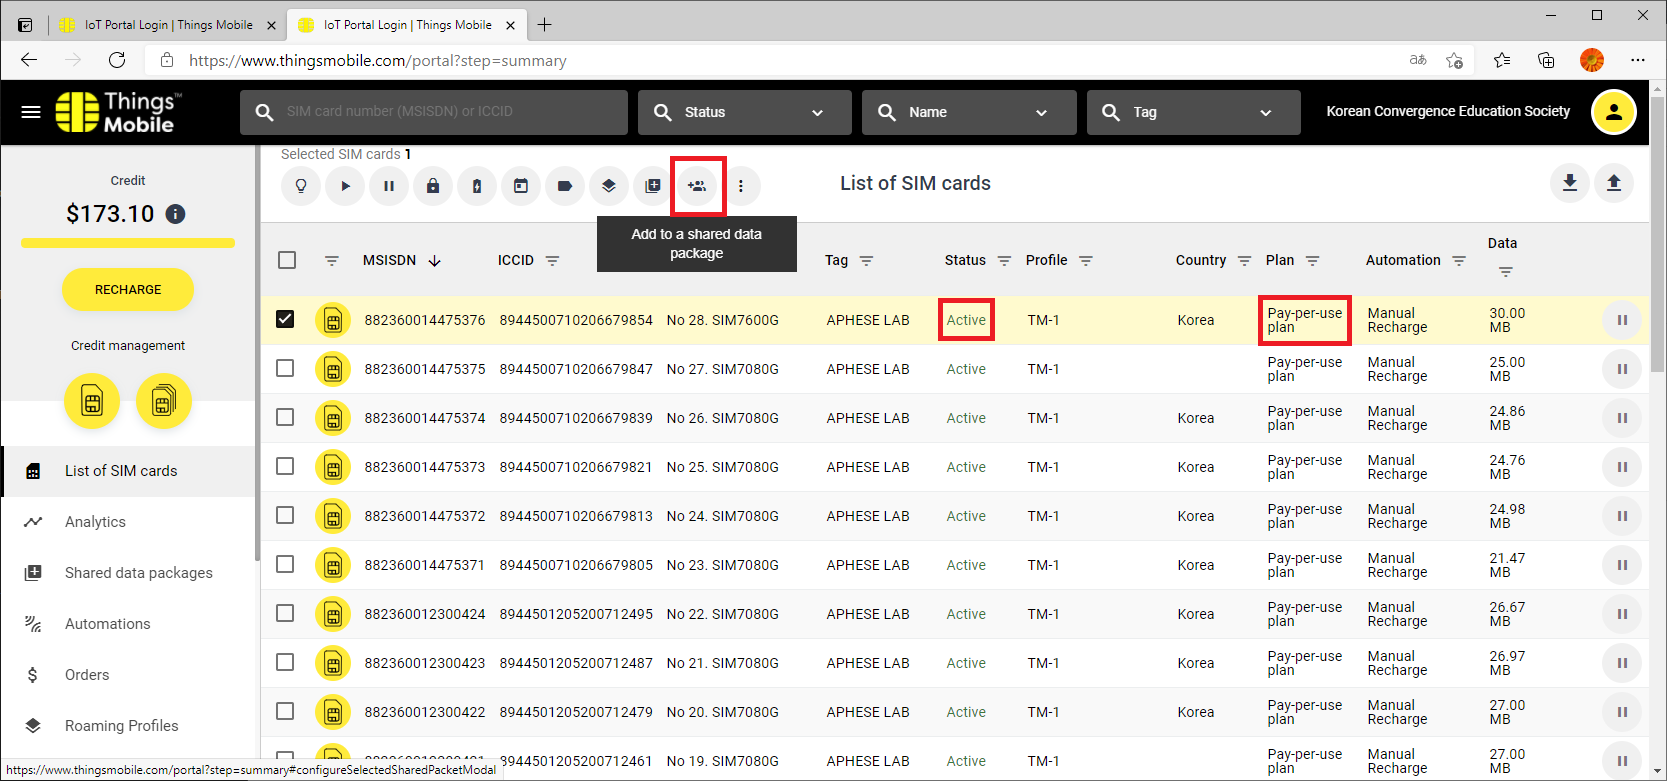This screenshot has width=1667, height=781.
Task: Open Roaming Profiles in the sidebar
Action: pyautogui.click(x=129, y=726)
